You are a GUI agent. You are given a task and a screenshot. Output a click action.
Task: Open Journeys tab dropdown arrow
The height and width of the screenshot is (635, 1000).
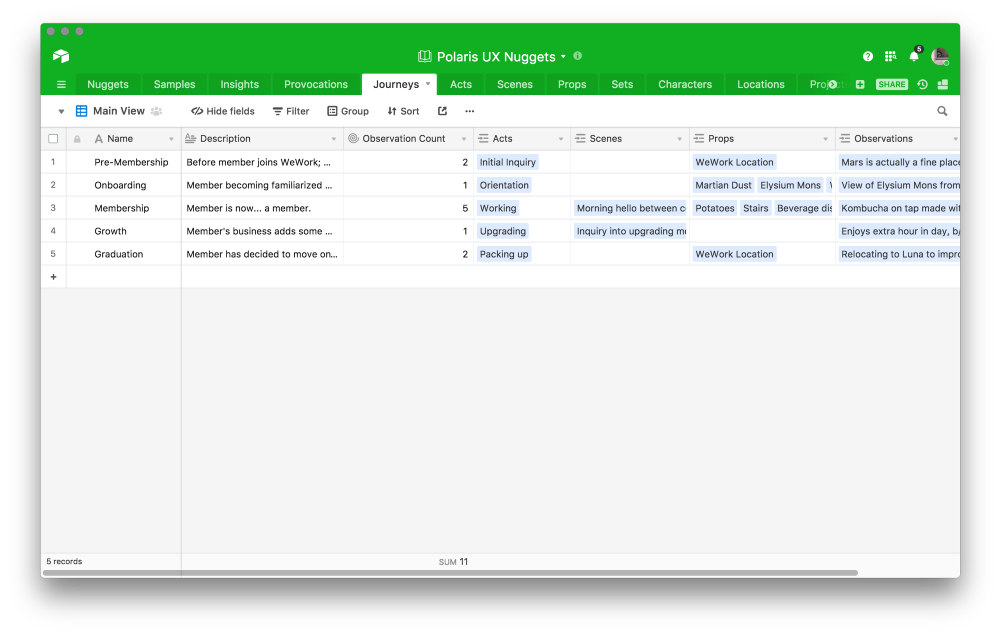point(428,84)
